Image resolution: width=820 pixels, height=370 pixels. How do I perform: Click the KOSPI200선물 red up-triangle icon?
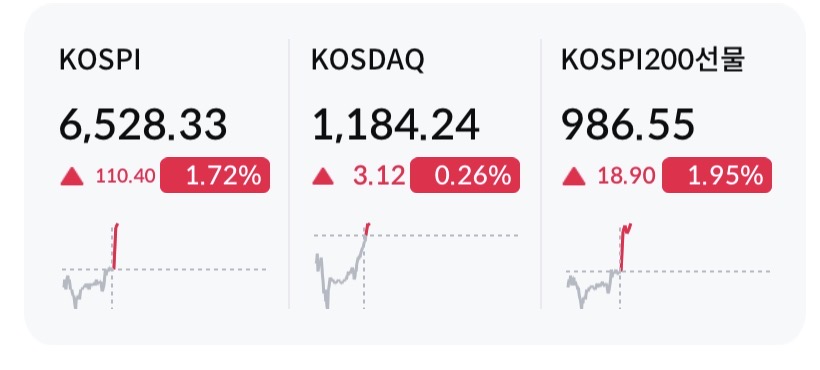tap(574, 177)
